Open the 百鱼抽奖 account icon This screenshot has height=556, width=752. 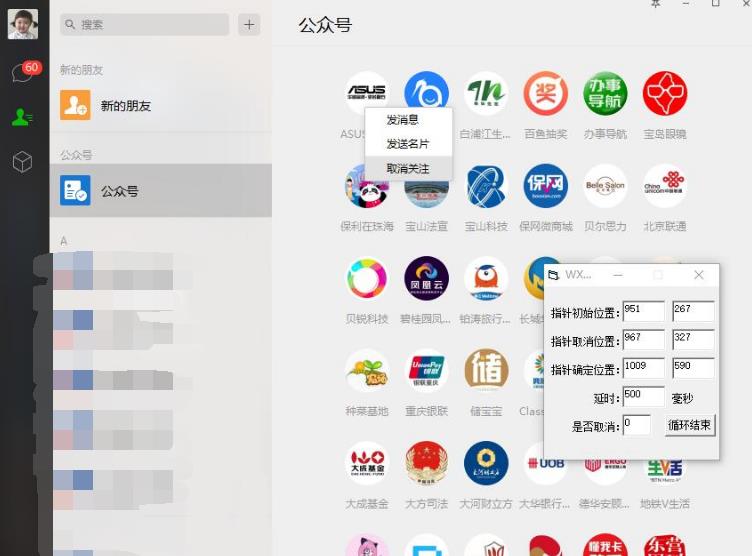[545, 94]
